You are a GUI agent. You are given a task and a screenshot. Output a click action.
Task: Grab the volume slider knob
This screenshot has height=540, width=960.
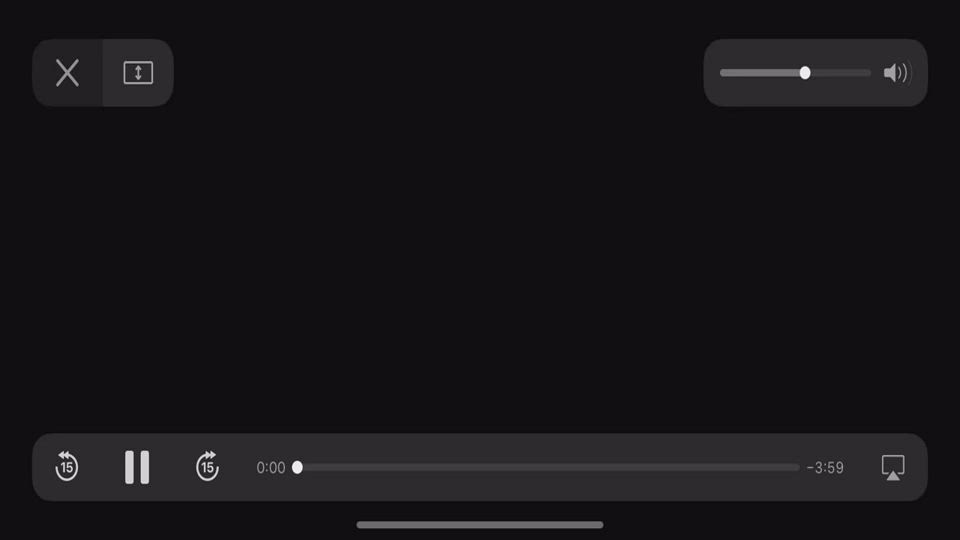click(x=805, y=73)
